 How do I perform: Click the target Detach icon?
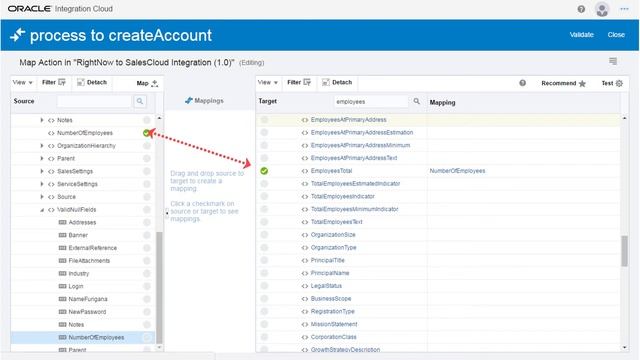(x=326, y=82)
